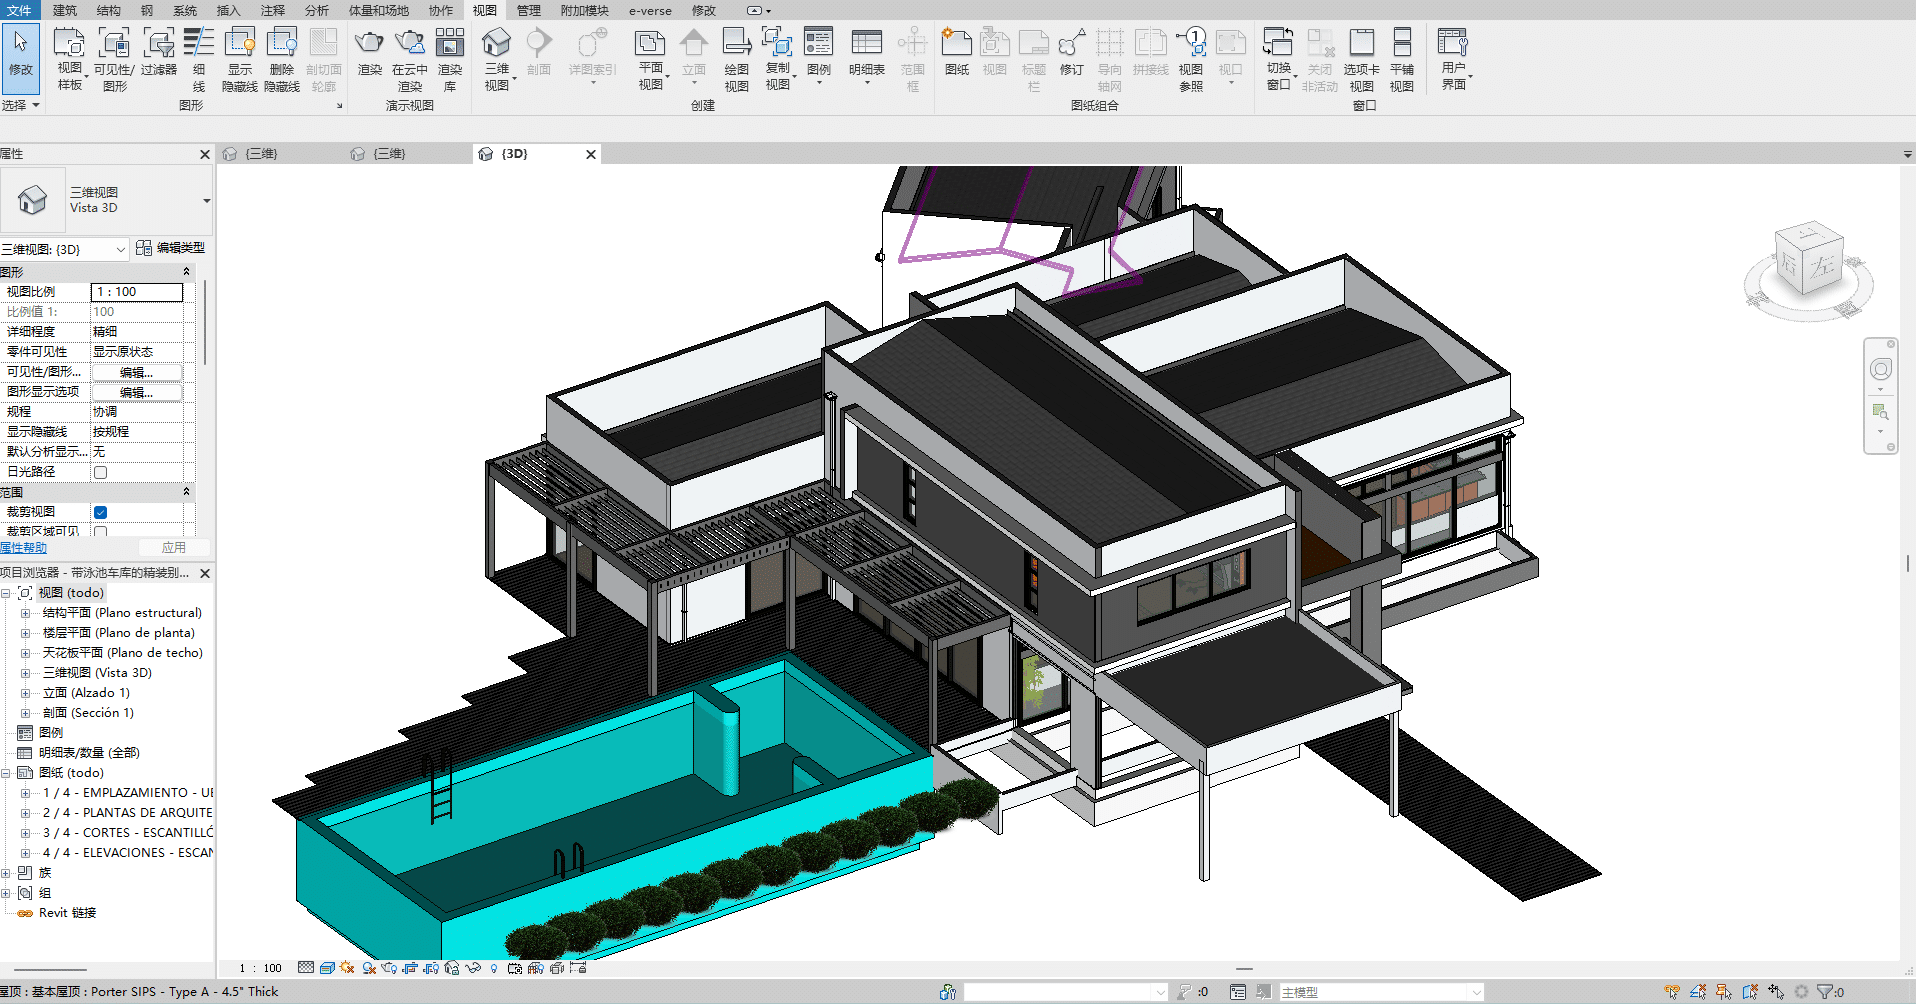Click the 视图比例 1 : 100 input field
The width and height of the screenshot is (1916, 1004).
[137, 292]
